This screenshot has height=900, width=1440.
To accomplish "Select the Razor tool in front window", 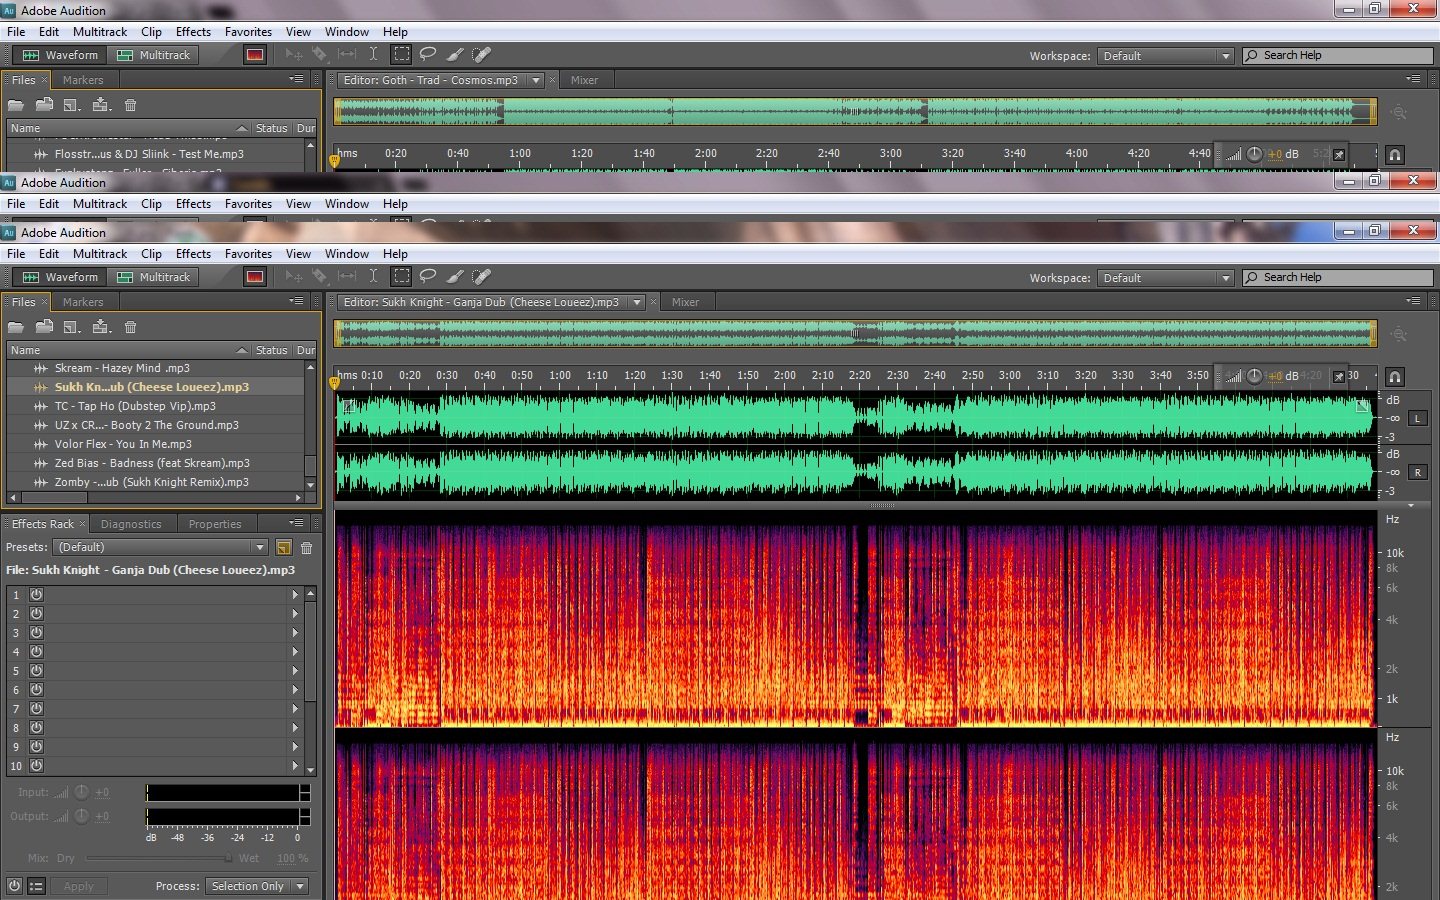I will (320, 277).
